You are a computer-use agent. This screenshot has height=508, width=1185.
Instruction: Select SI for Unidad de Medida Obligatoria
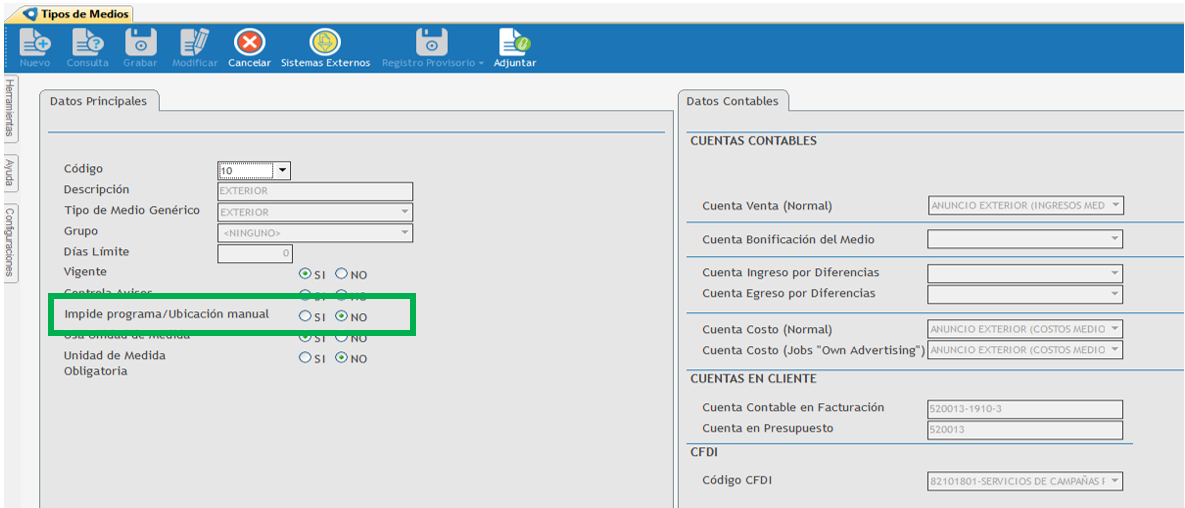[x=305, y=358]
